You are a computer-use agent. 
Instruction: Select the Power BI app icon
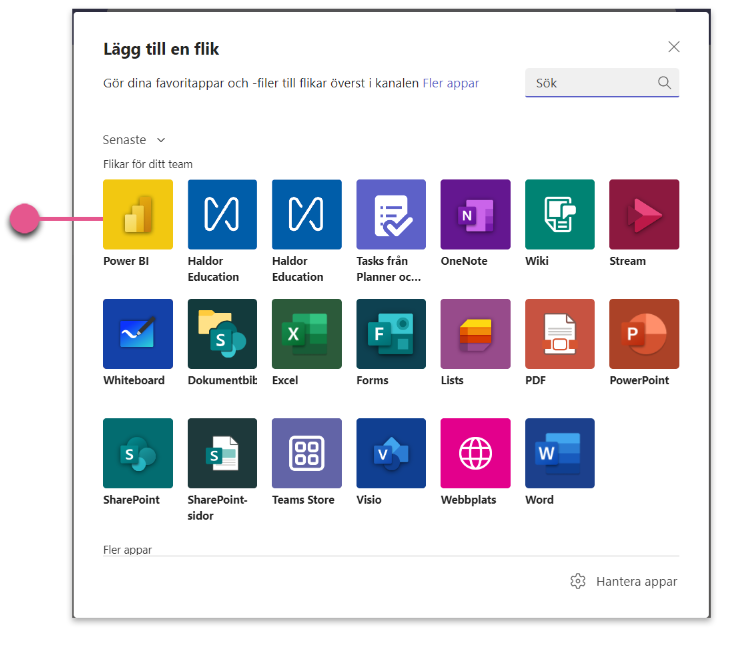click(138, 214)
